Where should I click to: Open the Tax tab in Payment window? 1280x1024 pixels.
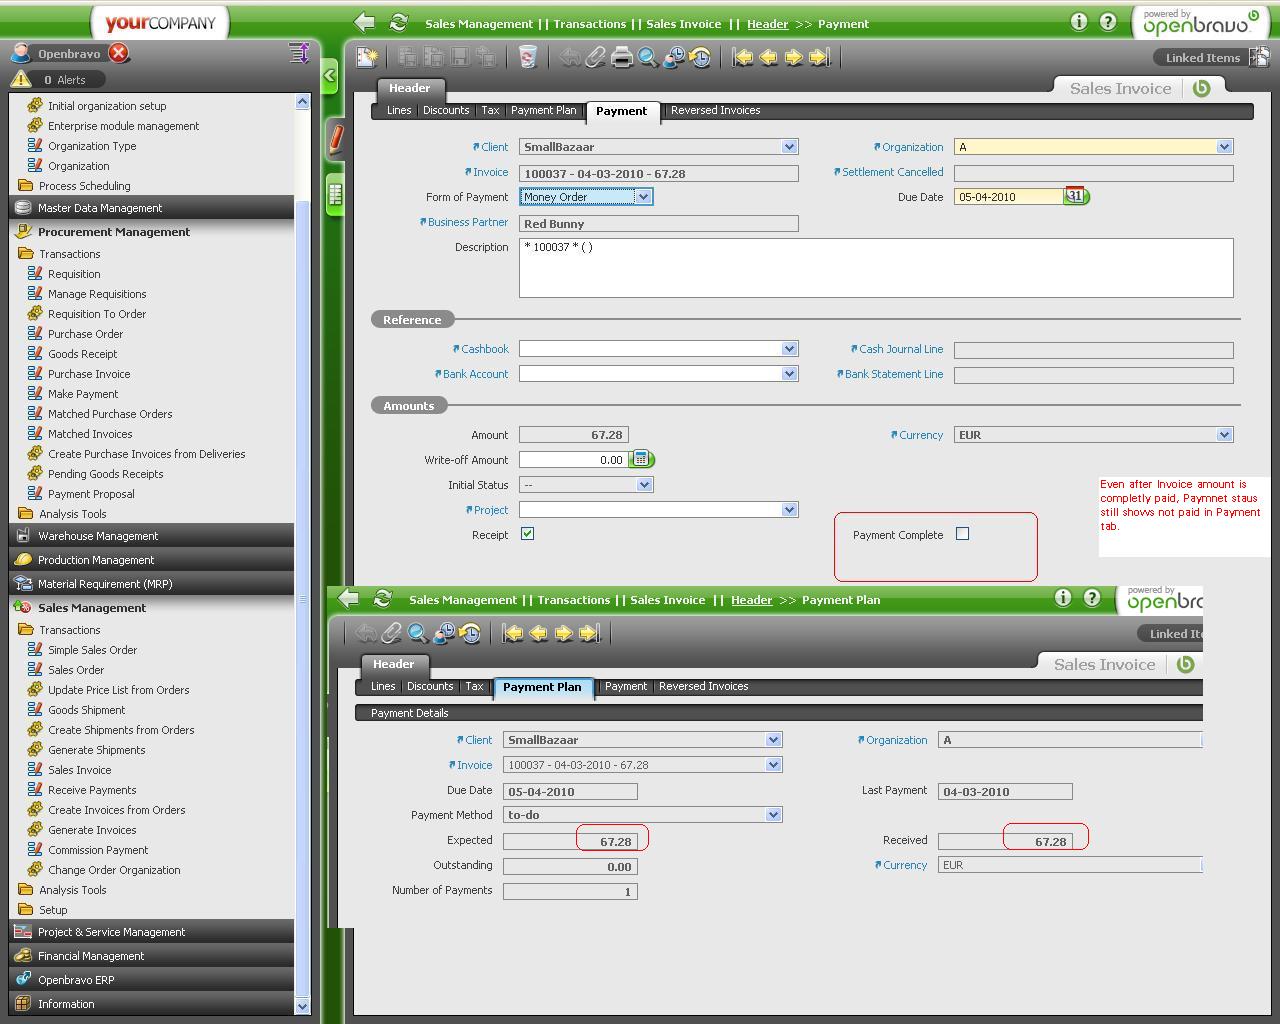pos(490,111)
